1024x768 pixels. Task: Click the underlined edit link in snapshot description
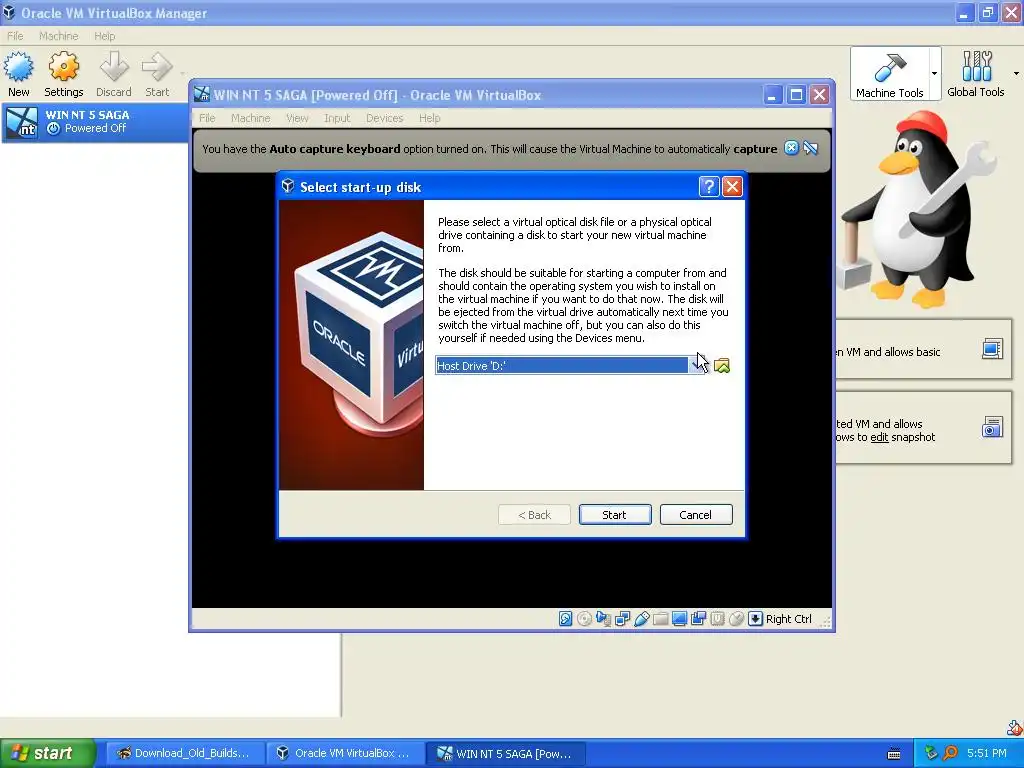pyautogui.click(x=879, y=437)
